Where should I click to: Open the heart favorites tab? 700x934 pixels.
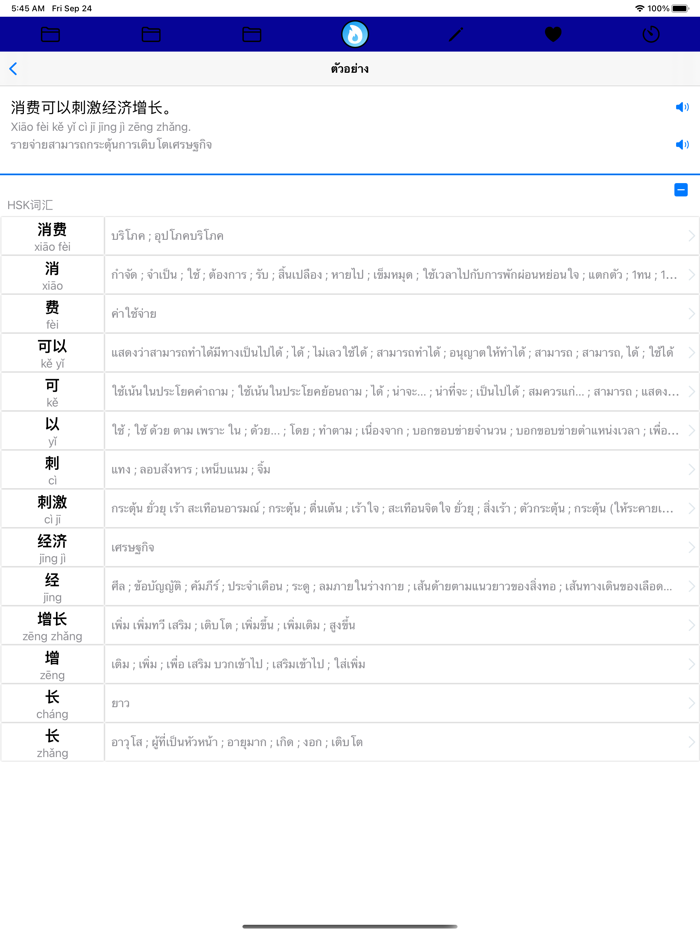pos(553,35)
